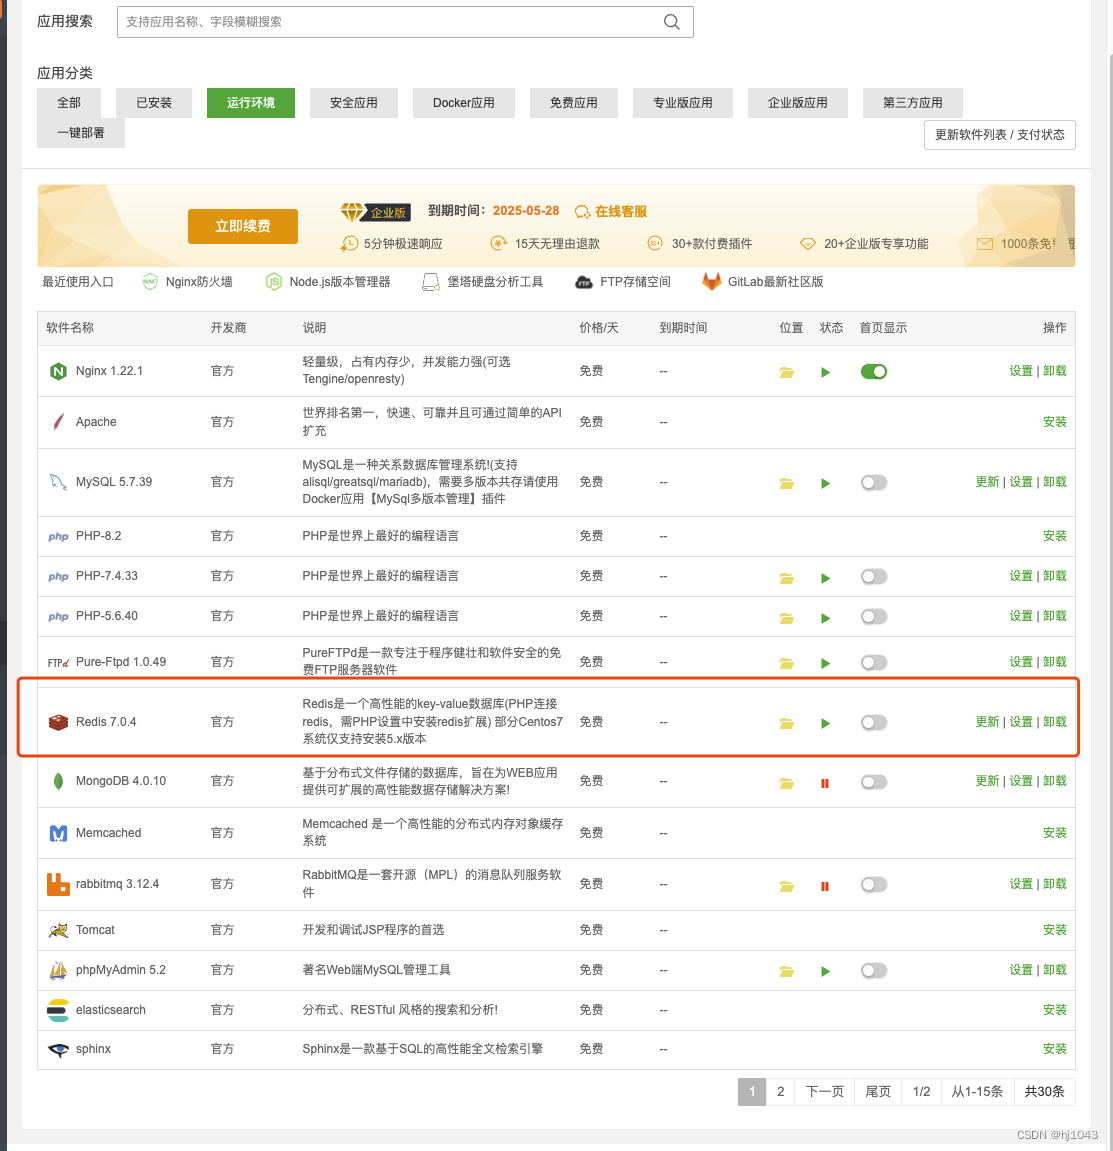1113x1151 pixels.
Task: Click 设置 for Nginx 1.22.1
Action: (1021, 371)
